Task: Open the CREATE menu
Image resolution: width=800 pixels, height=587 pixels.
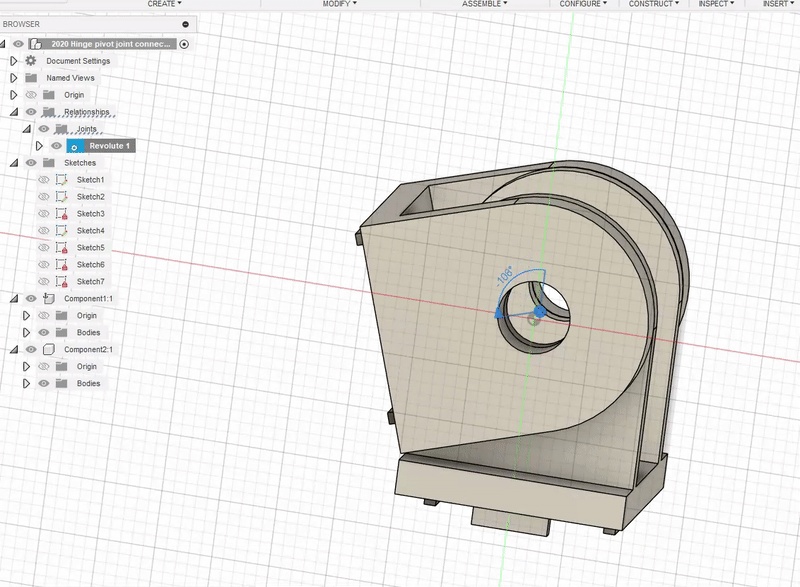Action: point(164,4)
